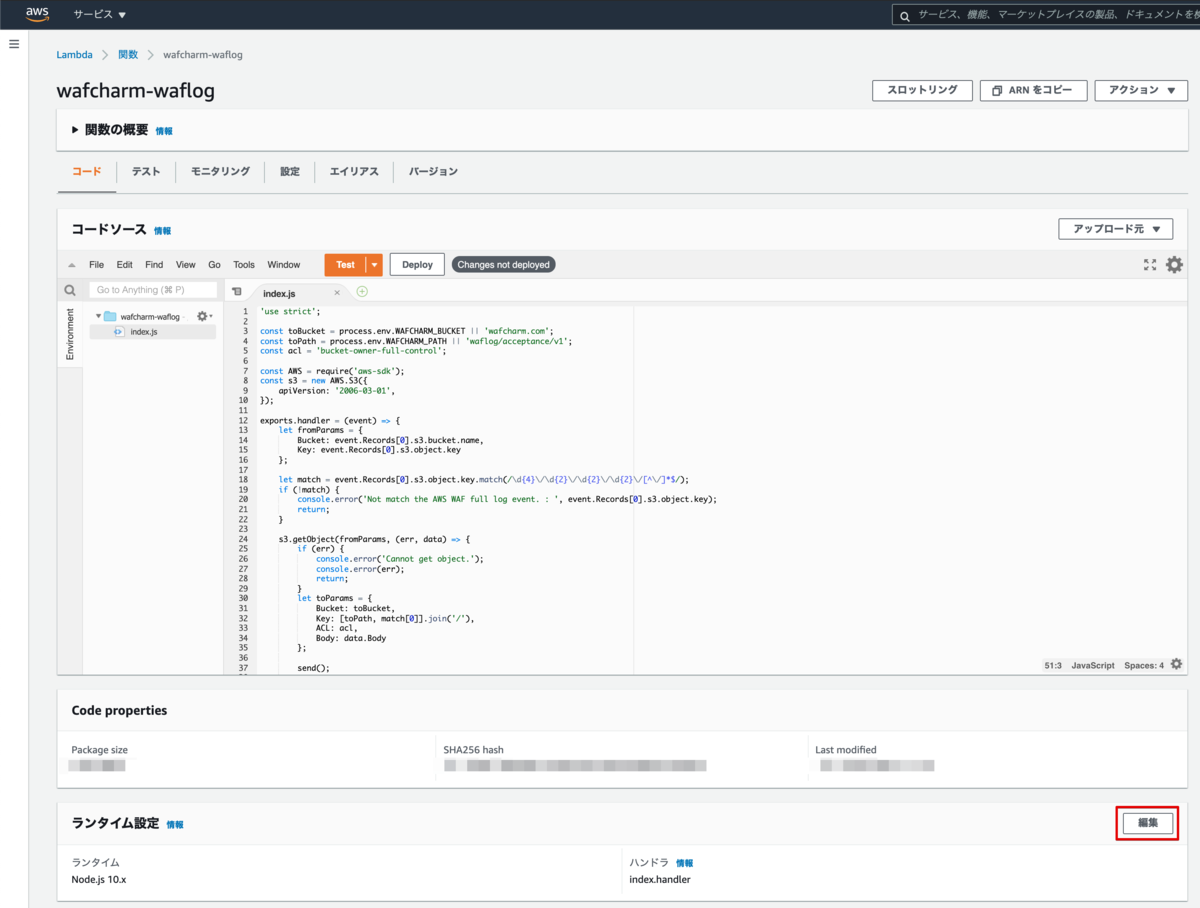Open the Environment side panel tab
Image resolution: width=1200 pixels, height=908 pixels.
70,334
